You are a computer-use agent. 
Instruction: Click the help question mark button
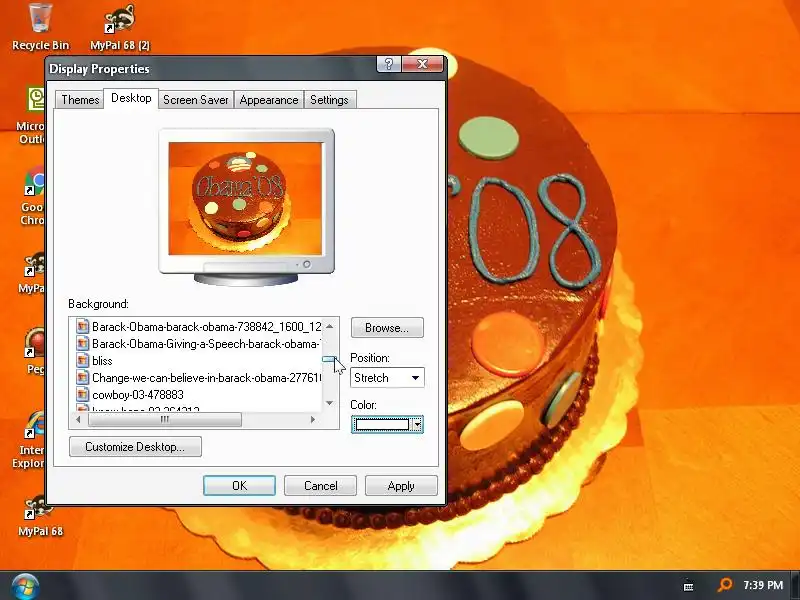click(389, 64)
